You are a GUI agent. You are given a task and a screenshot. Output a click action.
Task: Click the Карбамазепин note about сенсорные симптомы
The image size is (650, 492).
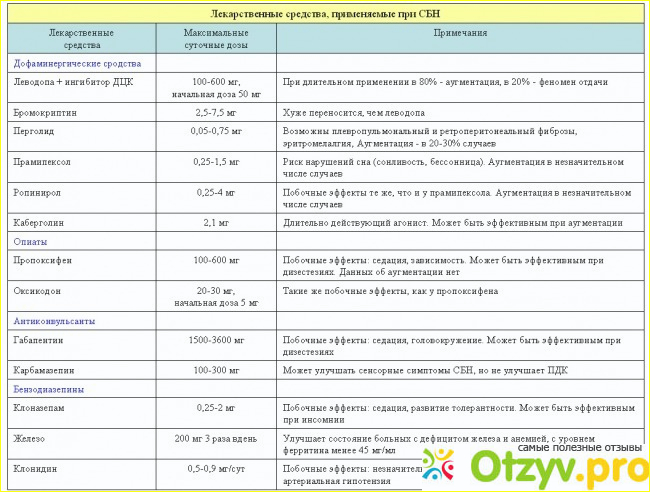point(431,369)
